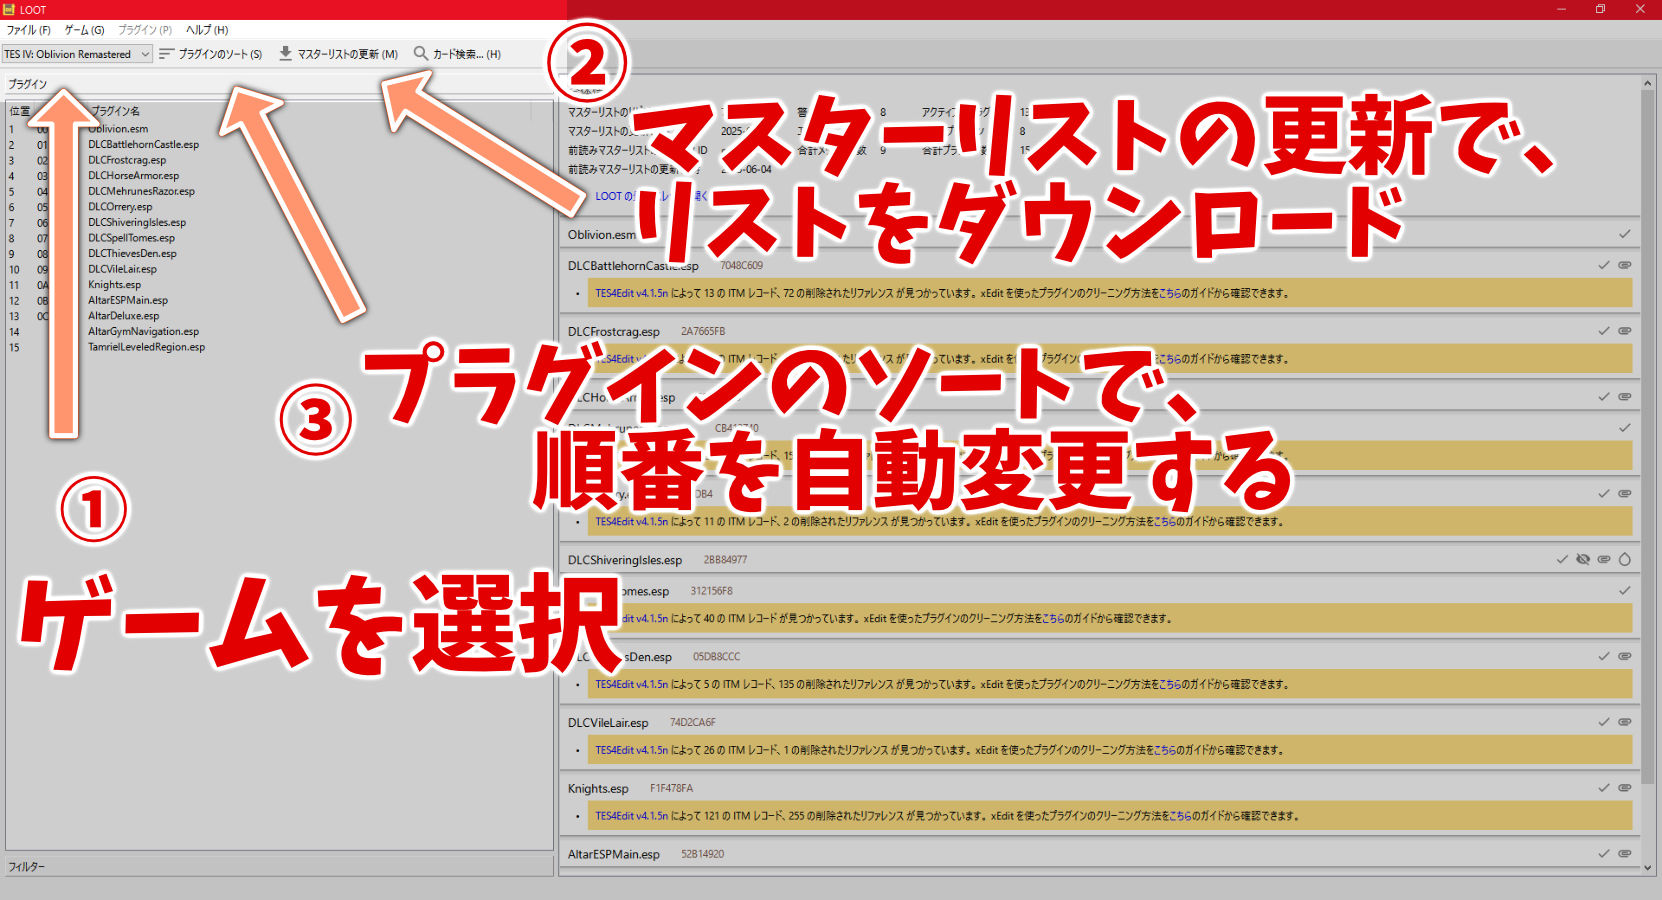Click the droplet clean icon on DLCShiveringIsles.esp card
This screenshot has width=1662, height=900.
tap(1625, 559)
